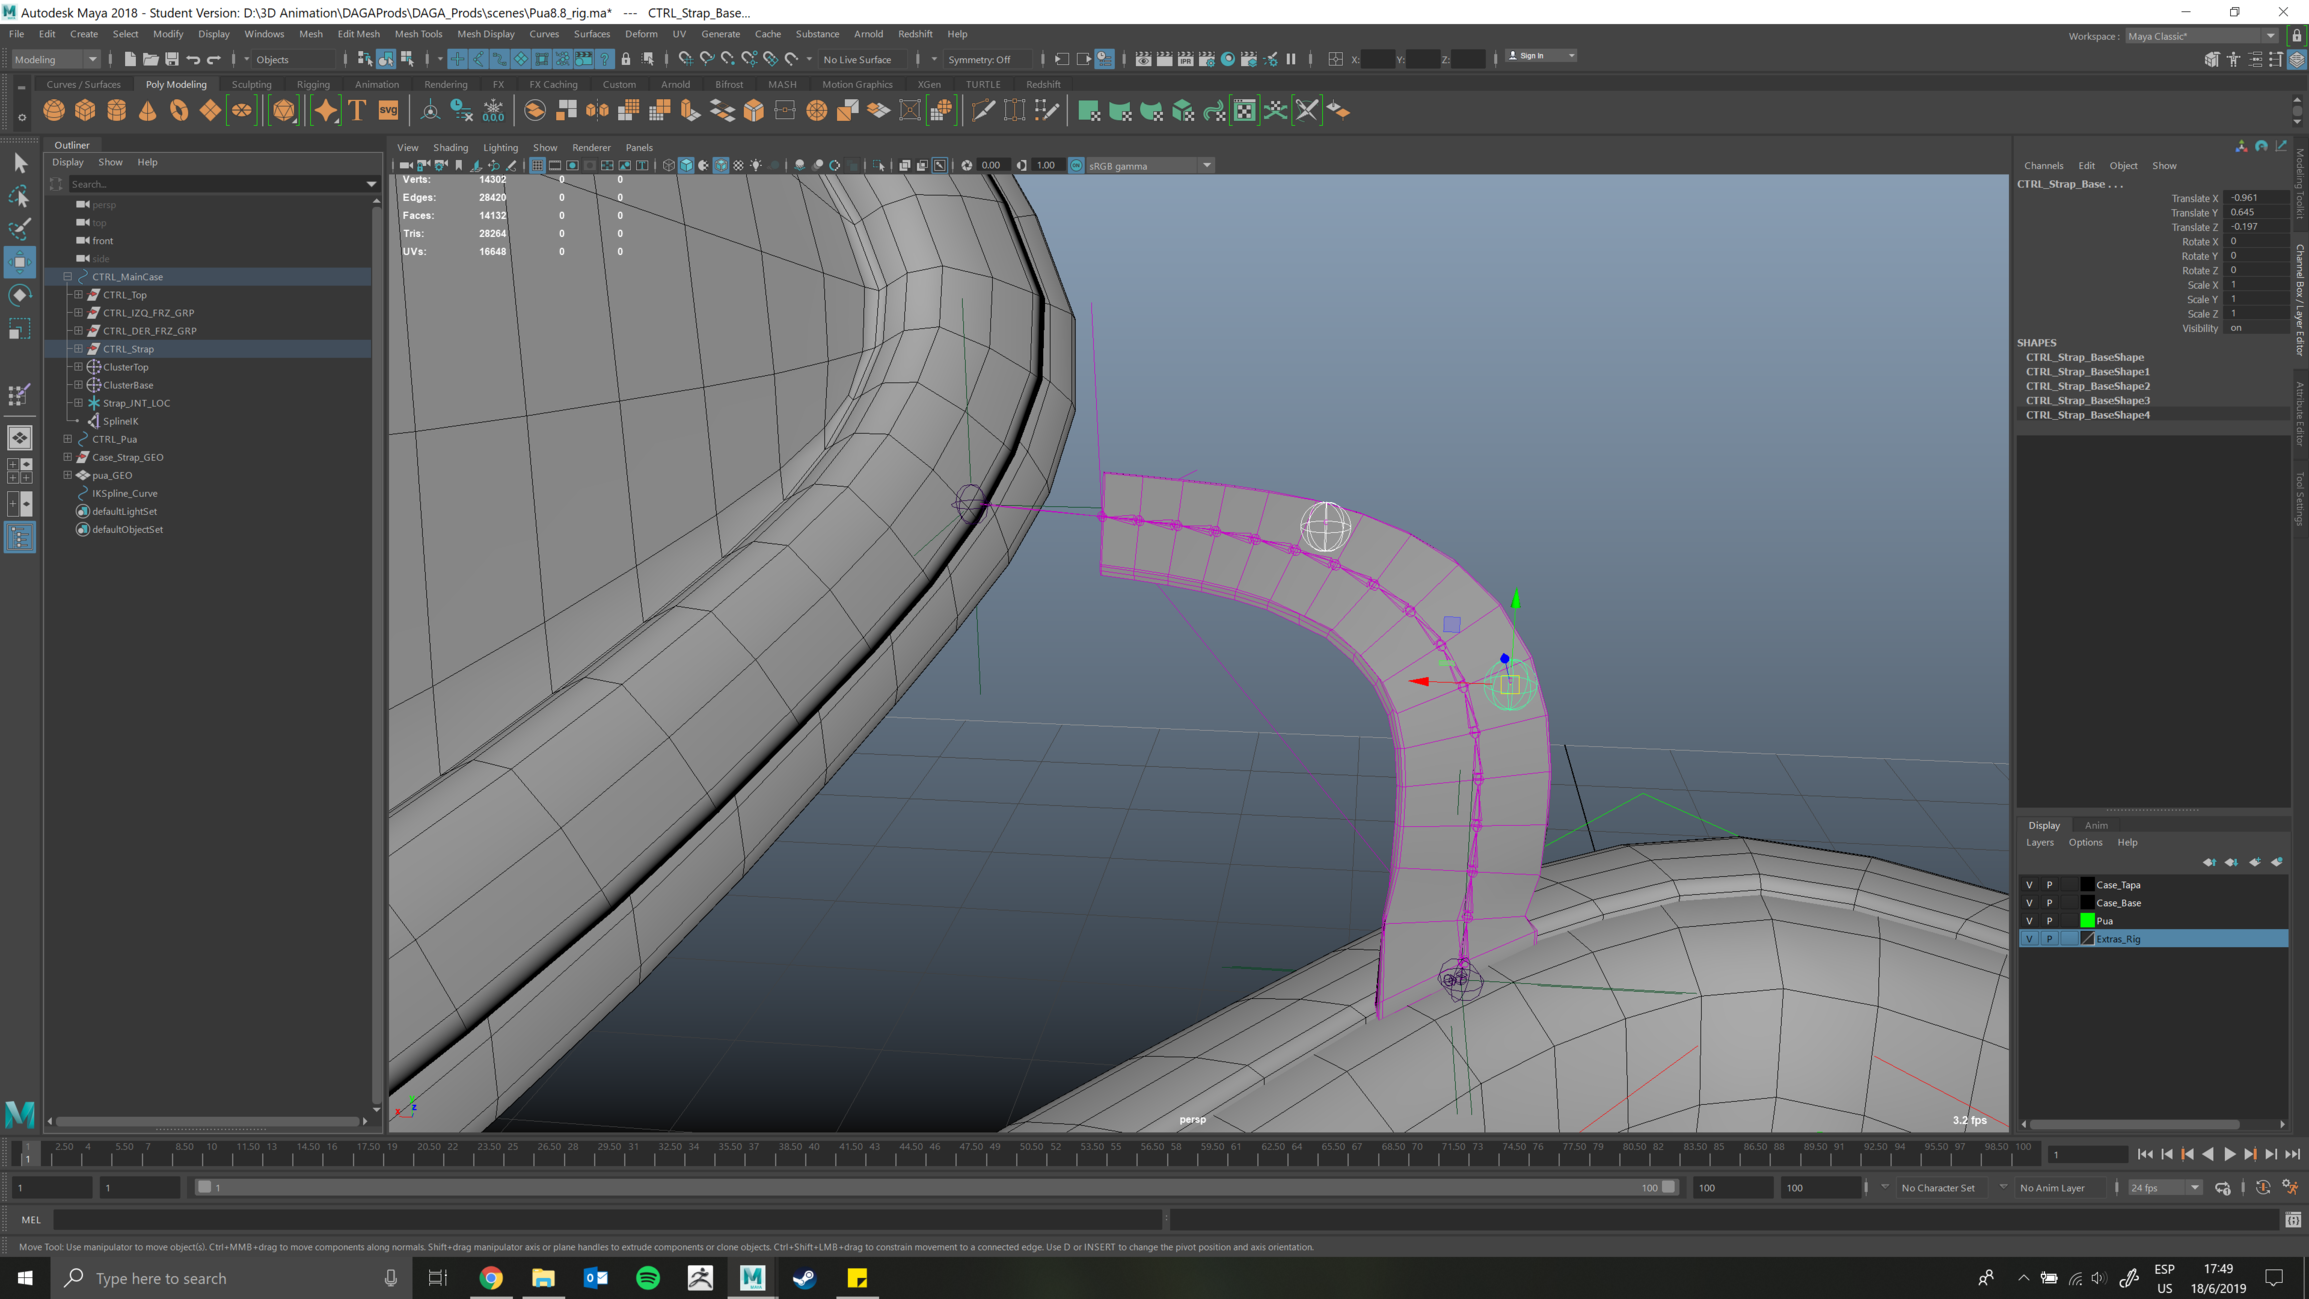Screen dimensions: 2309x1299
Task: Click the New Scene icon
Action: coord(129,59)
